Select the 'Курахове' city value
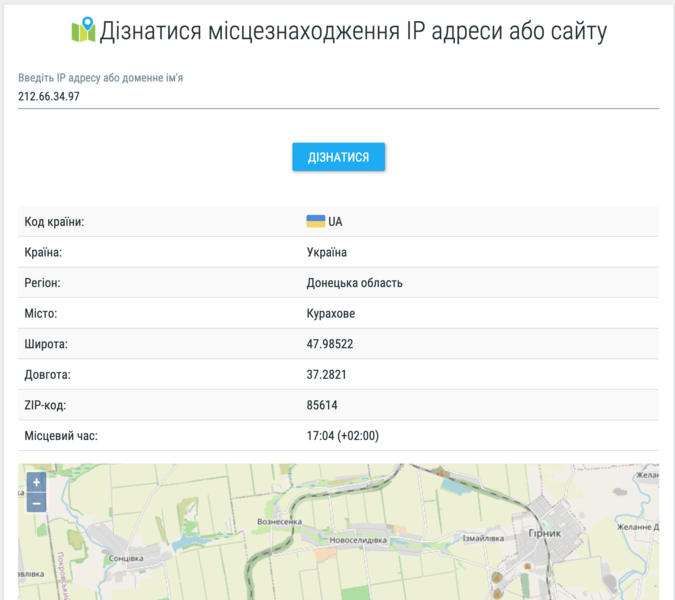Image resolution: width=675 pixels, height=600 pixels. click(331, 313)
